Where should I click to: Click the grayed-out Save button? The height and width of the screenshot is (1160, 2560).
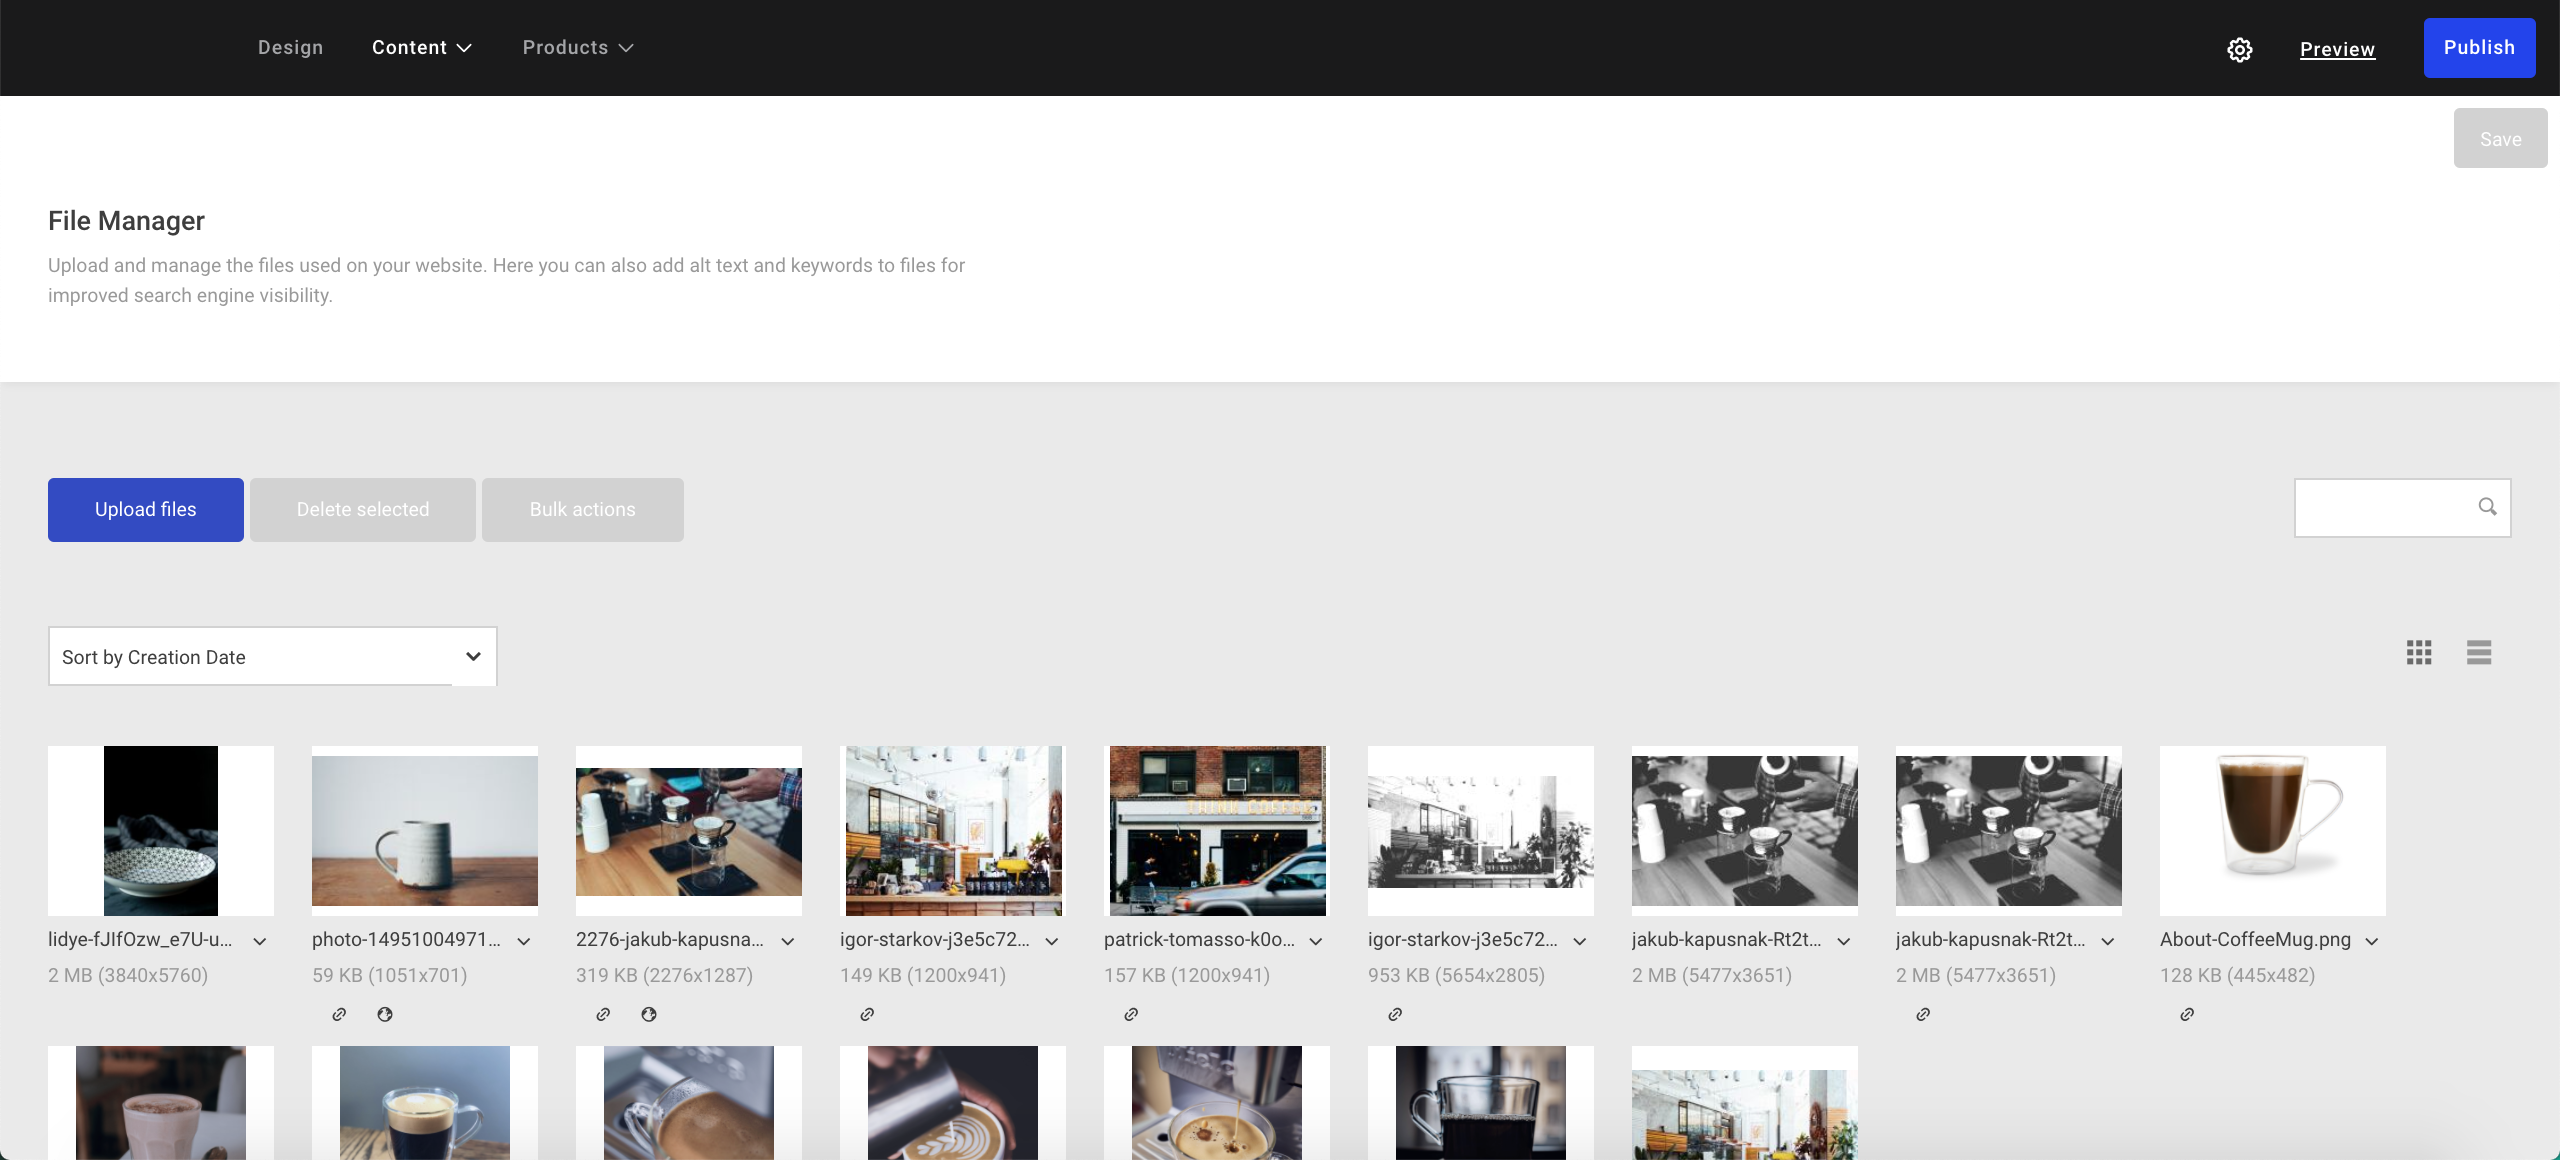[x=2500, y=138]
